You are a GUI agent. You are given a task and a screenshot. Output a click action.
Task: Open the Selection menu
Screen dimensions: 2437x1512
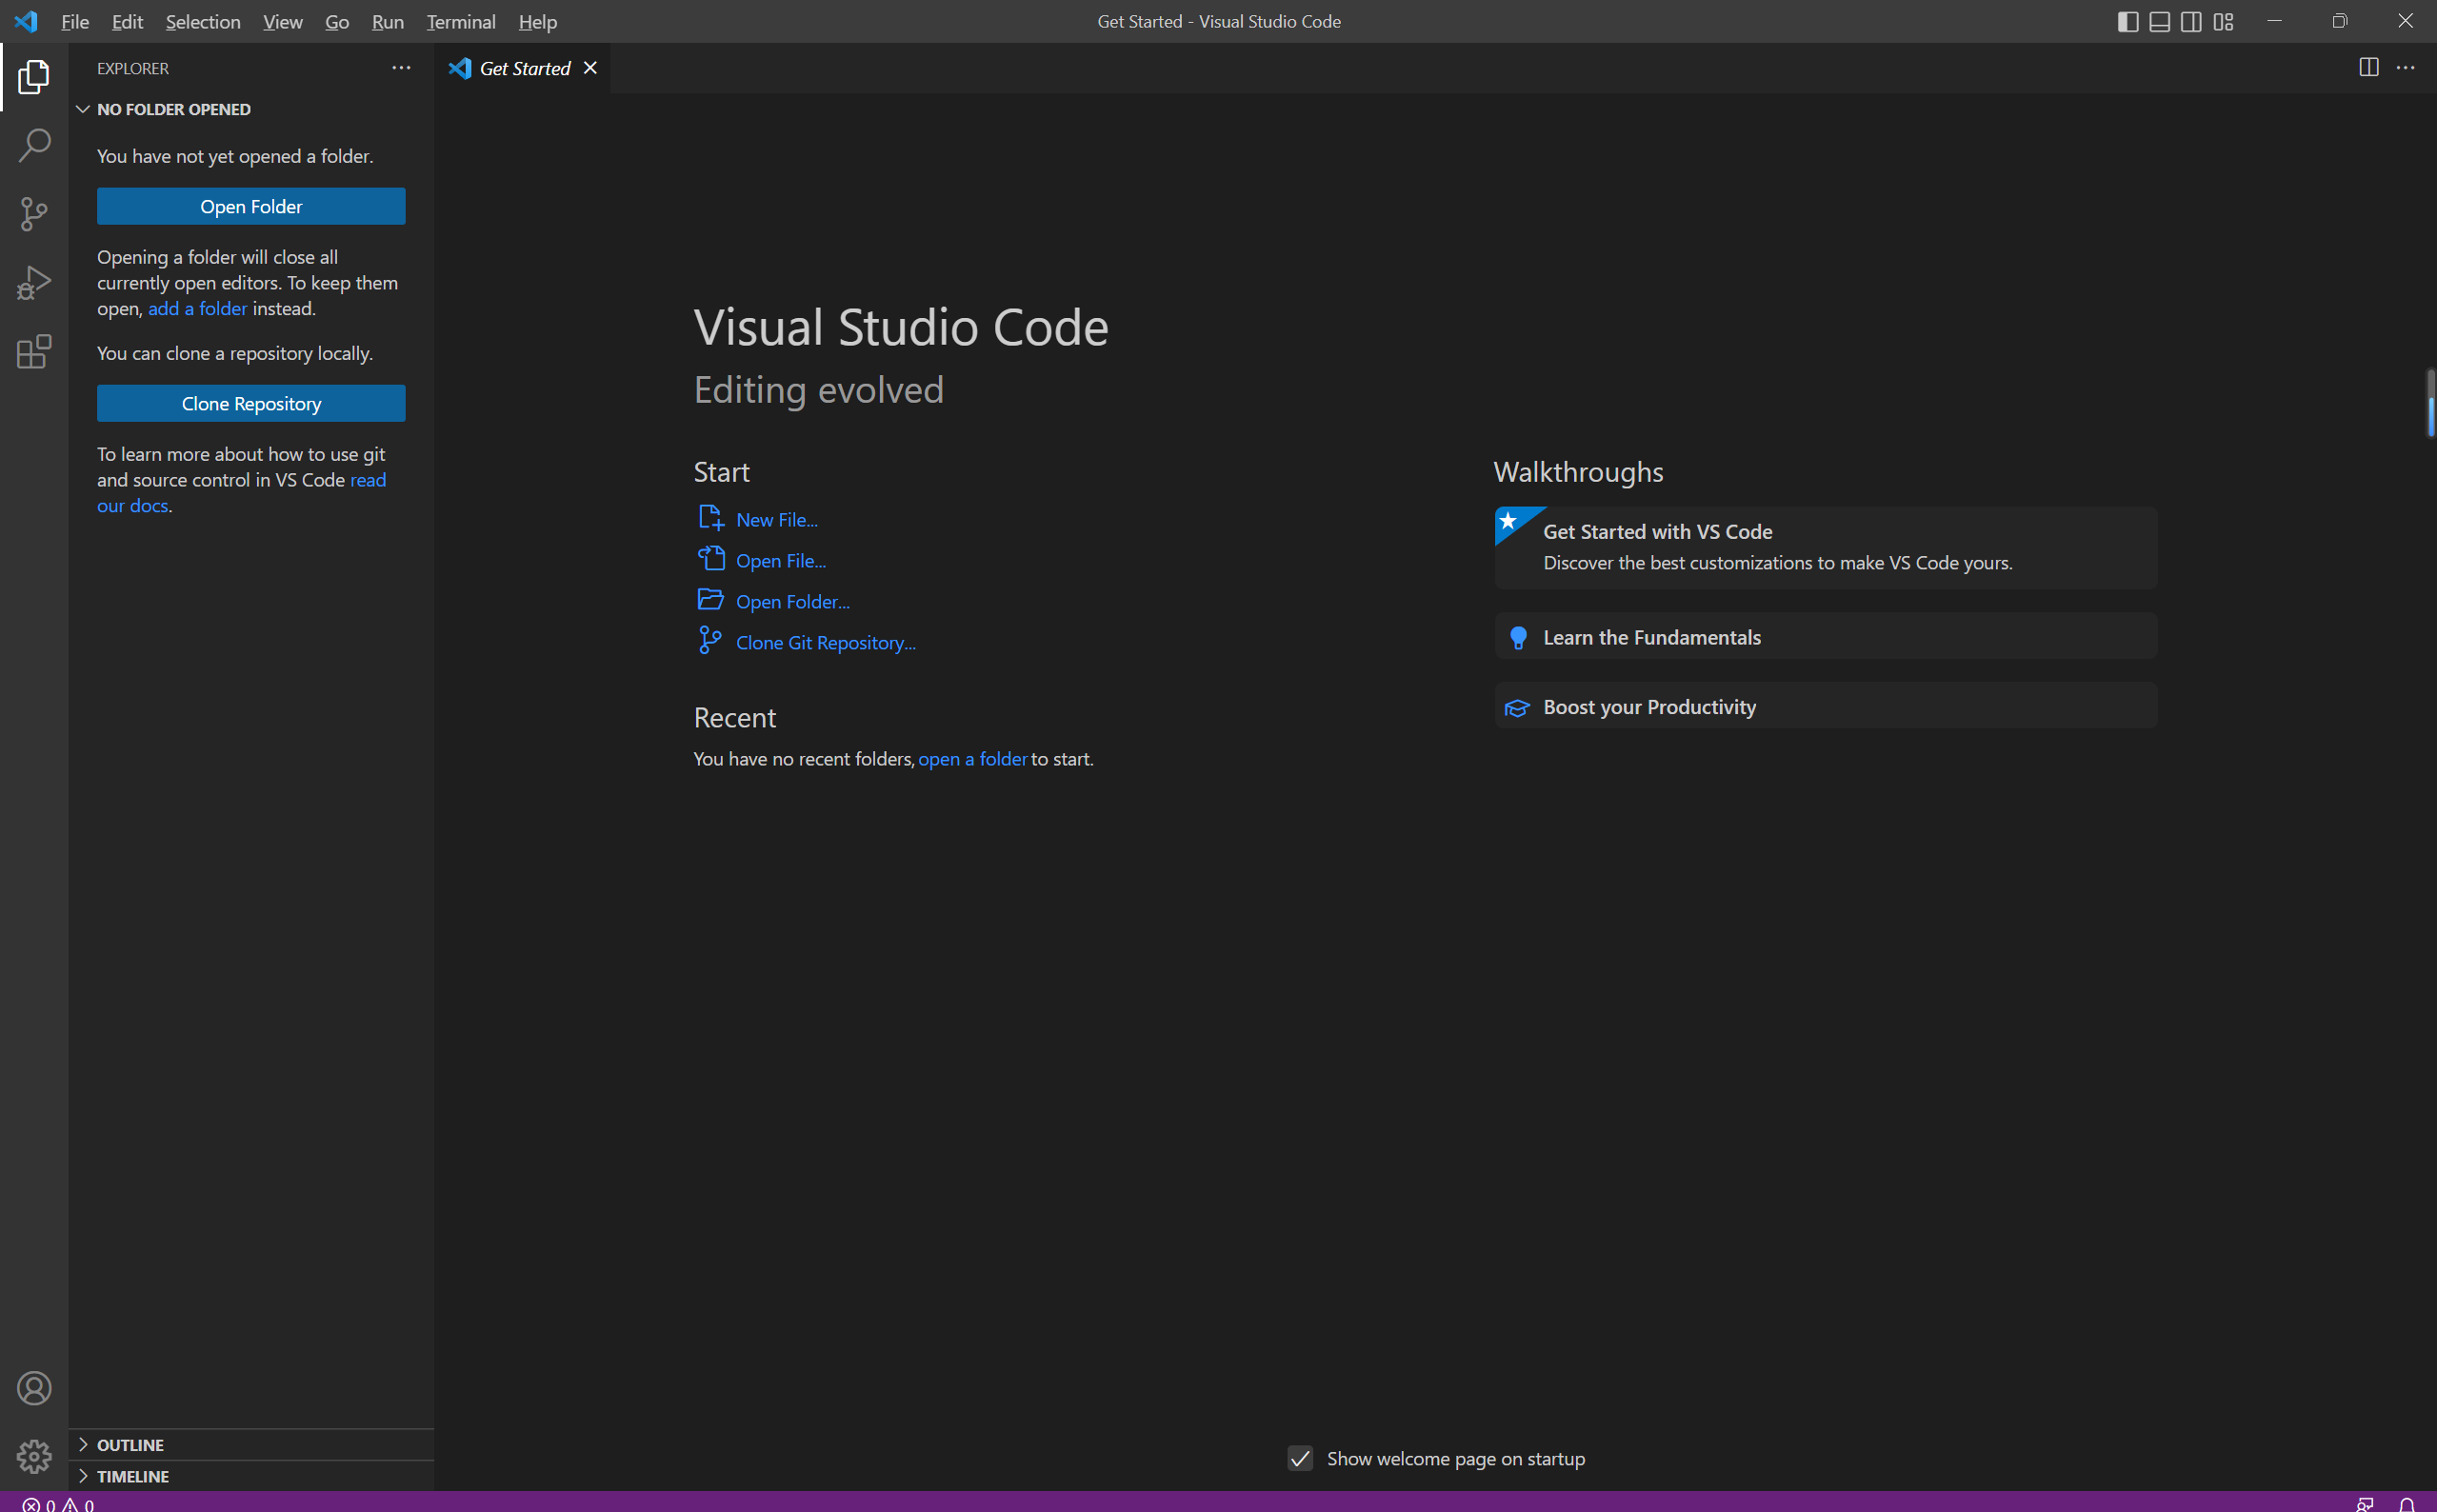pyautogui.click(x=202, y=22)
